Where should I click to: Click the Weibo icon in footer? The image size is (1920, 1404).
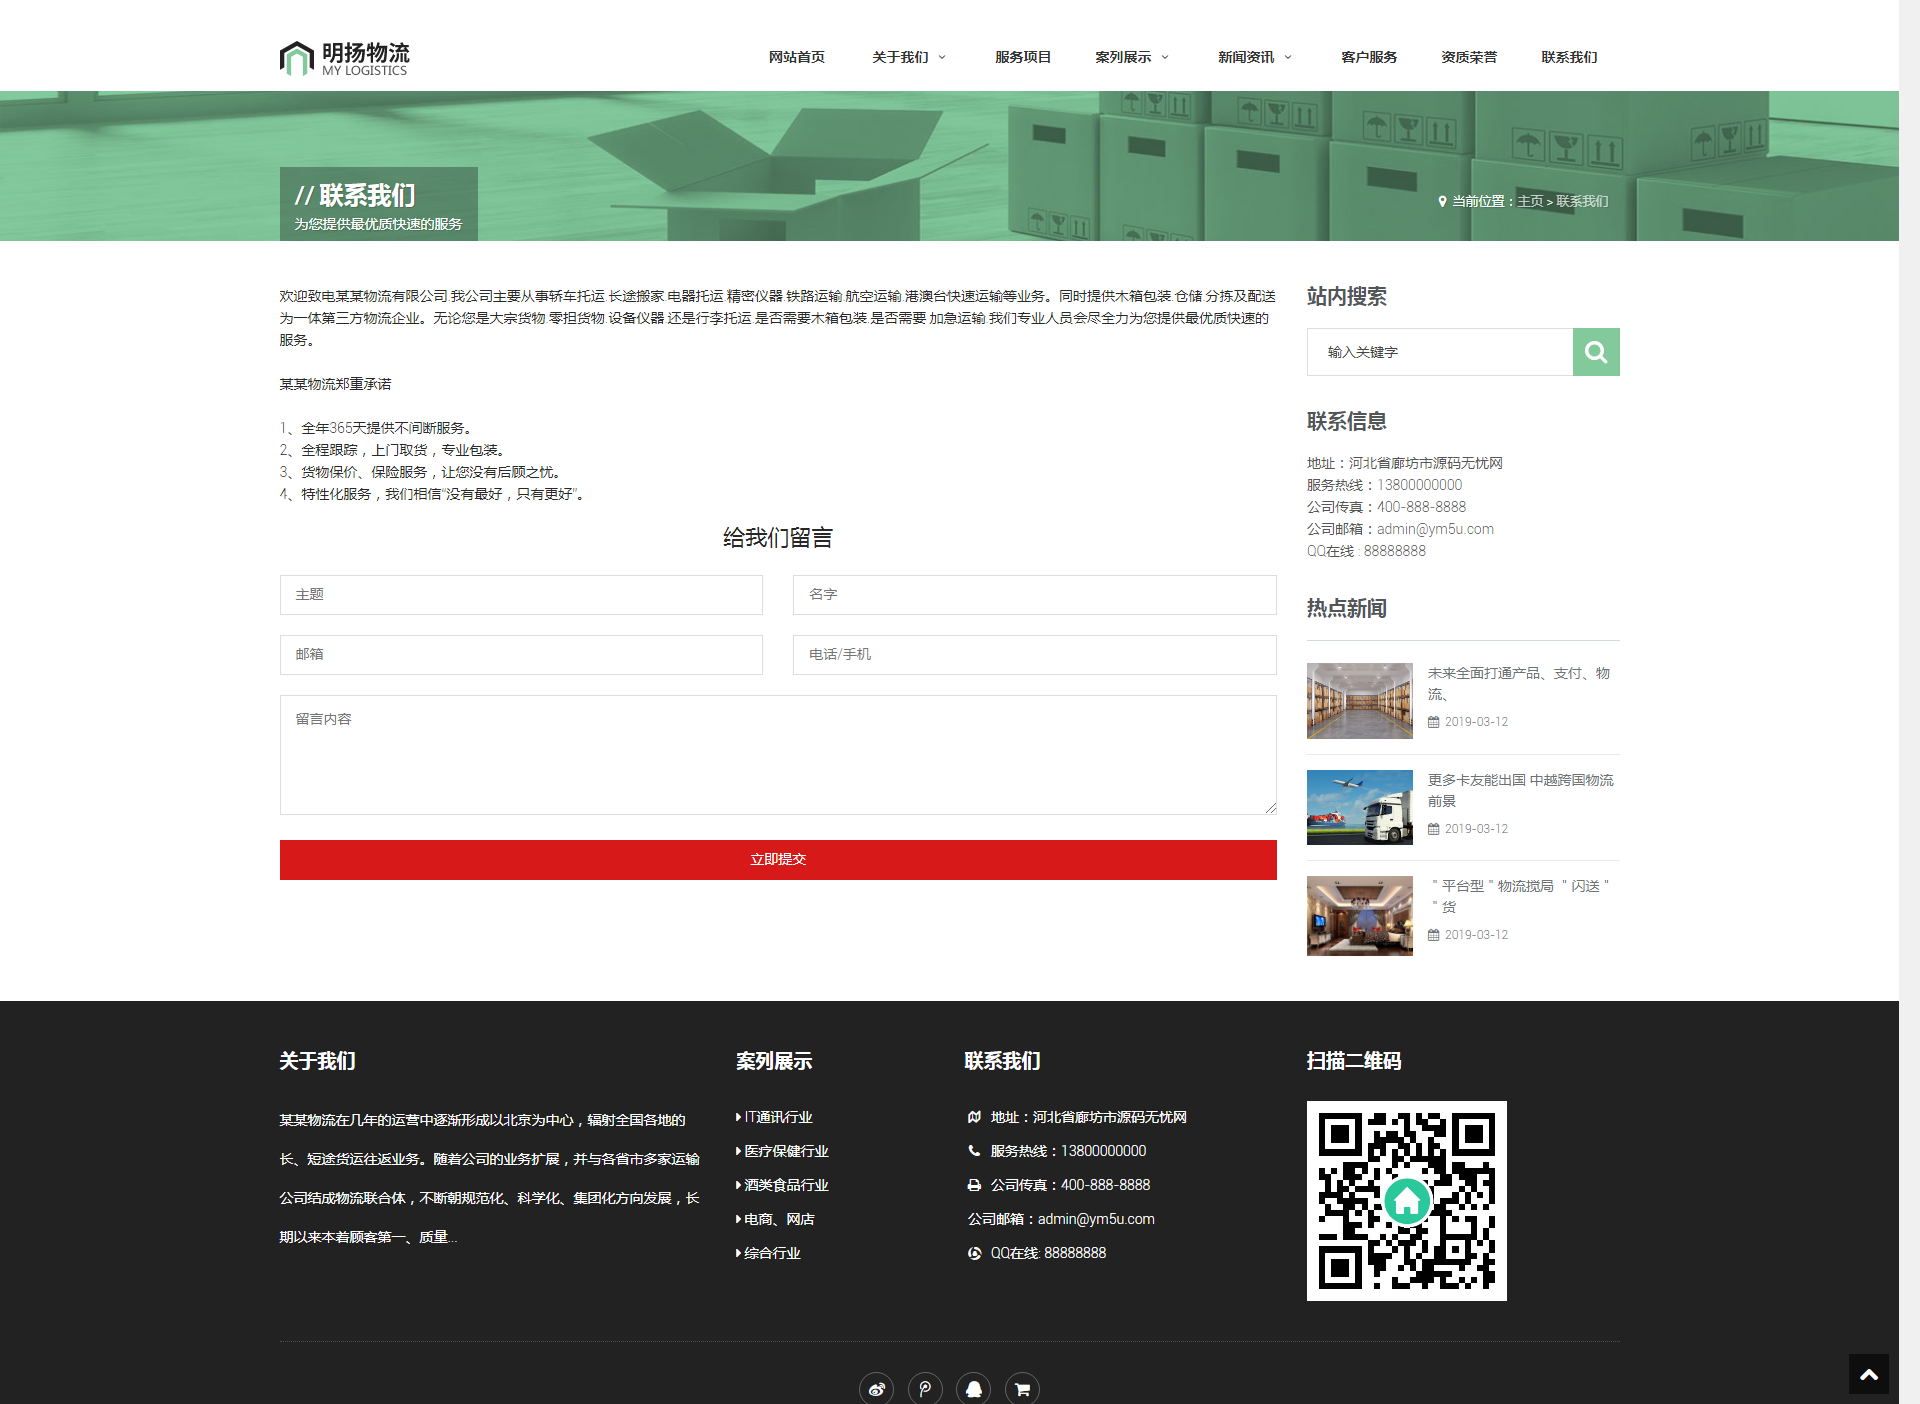(x=877, y=1388)
